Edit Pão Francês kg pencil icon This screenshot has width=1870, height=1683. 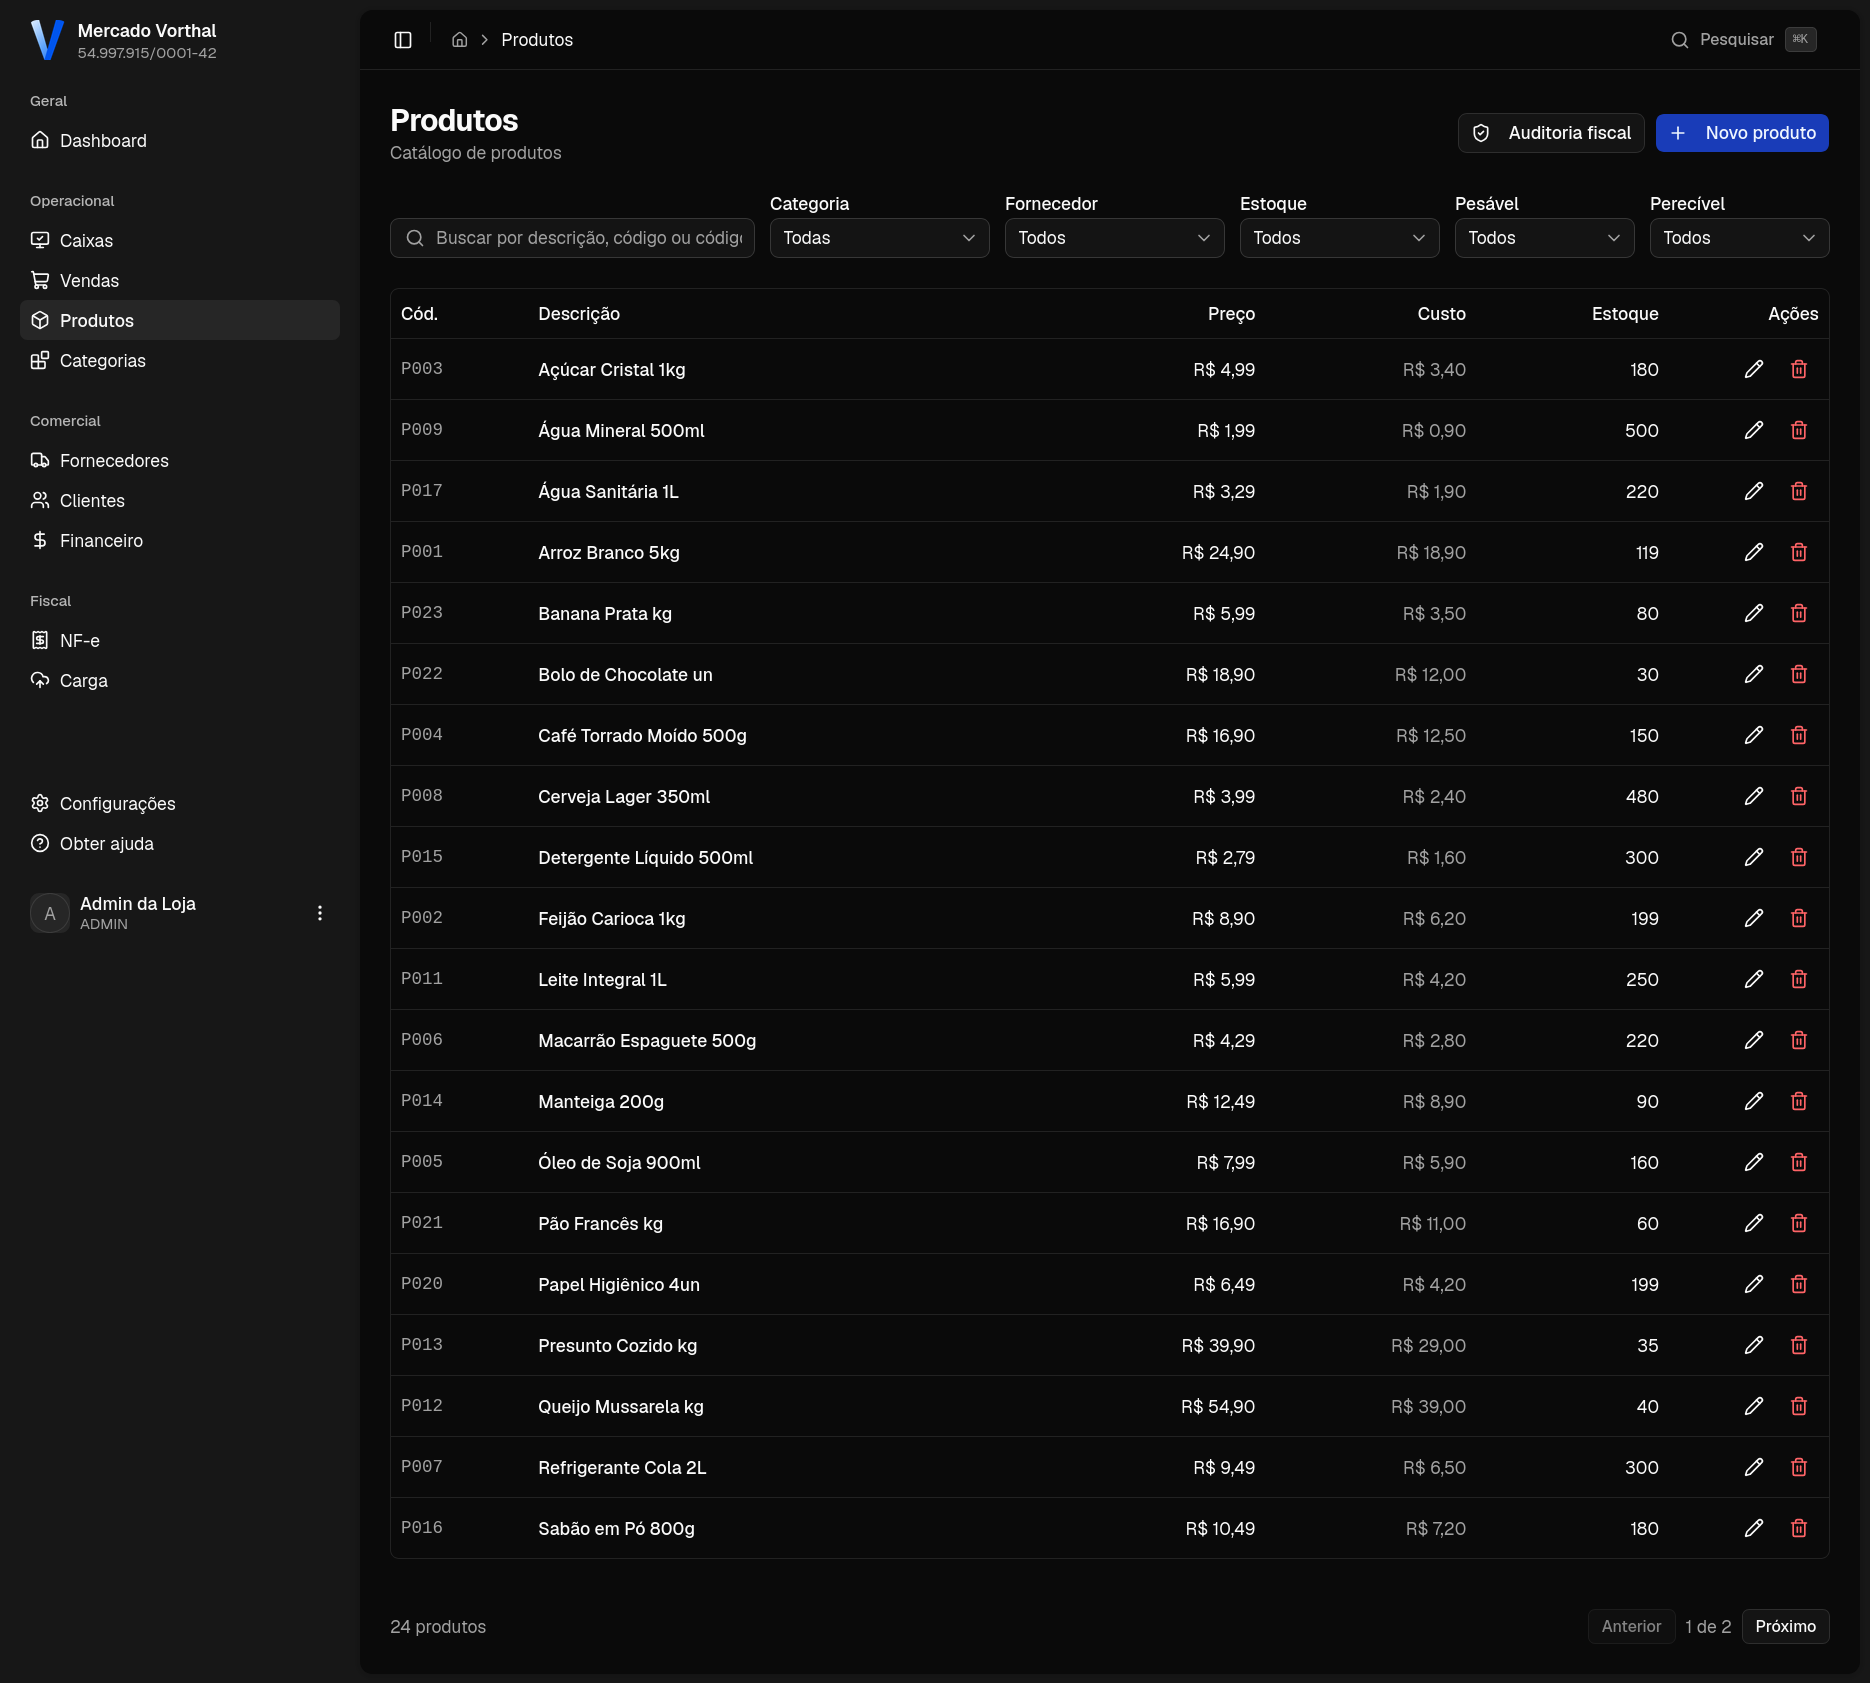(x=1754, y=1224)
